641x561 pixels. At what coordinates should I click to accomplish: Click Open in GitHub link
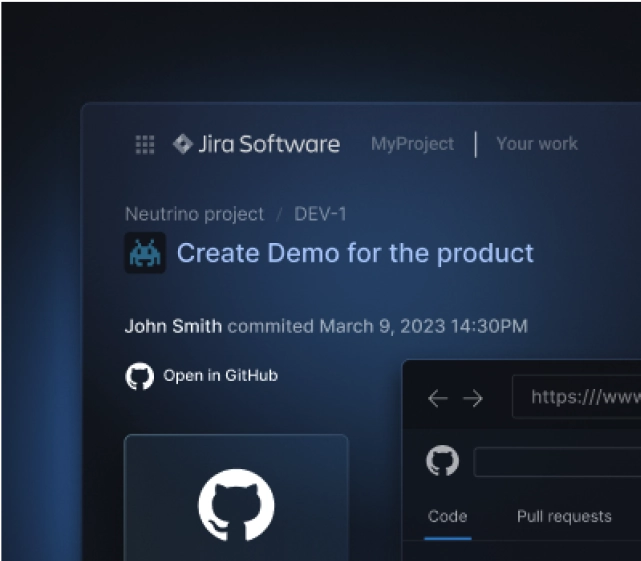tap(220, 375)
